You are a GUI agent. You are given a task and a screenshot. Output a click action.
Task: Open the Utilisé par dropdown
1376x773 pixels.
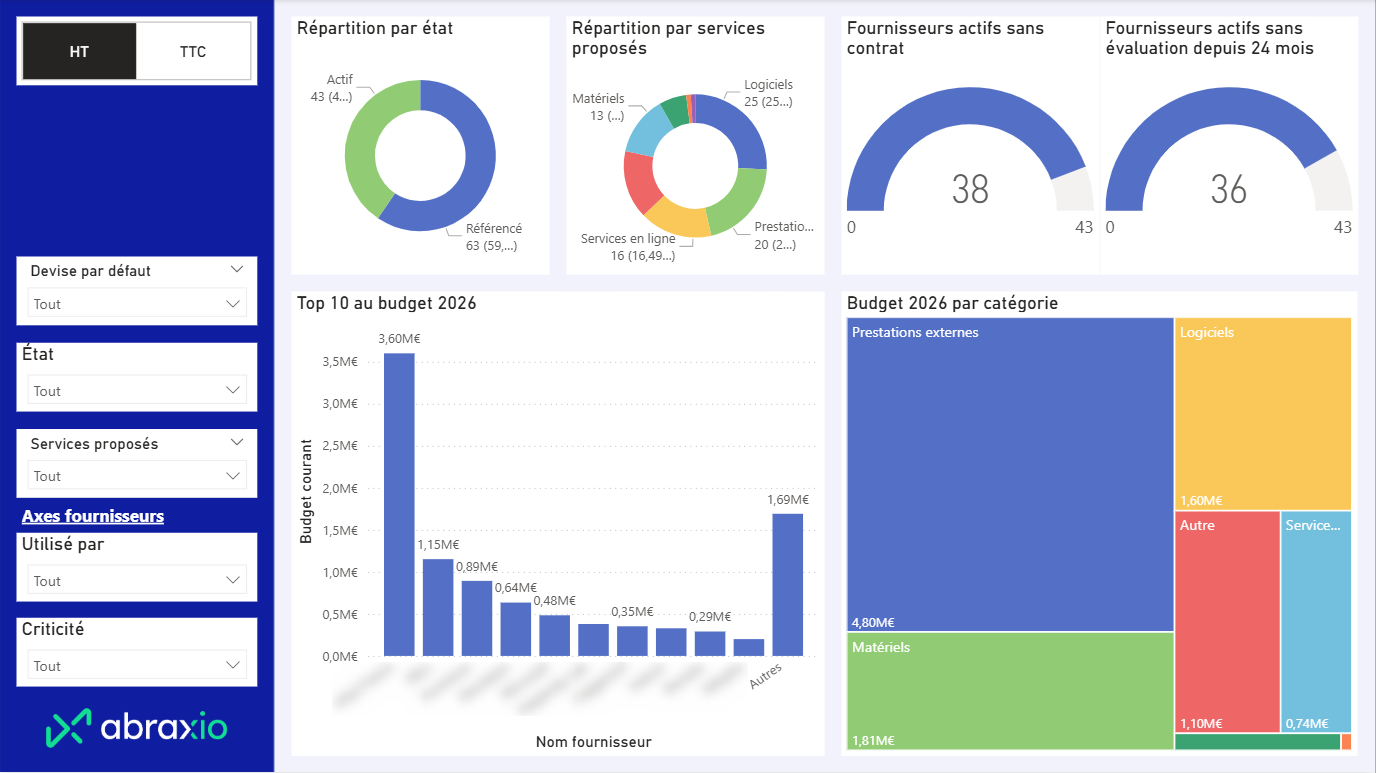coord(137,581)
